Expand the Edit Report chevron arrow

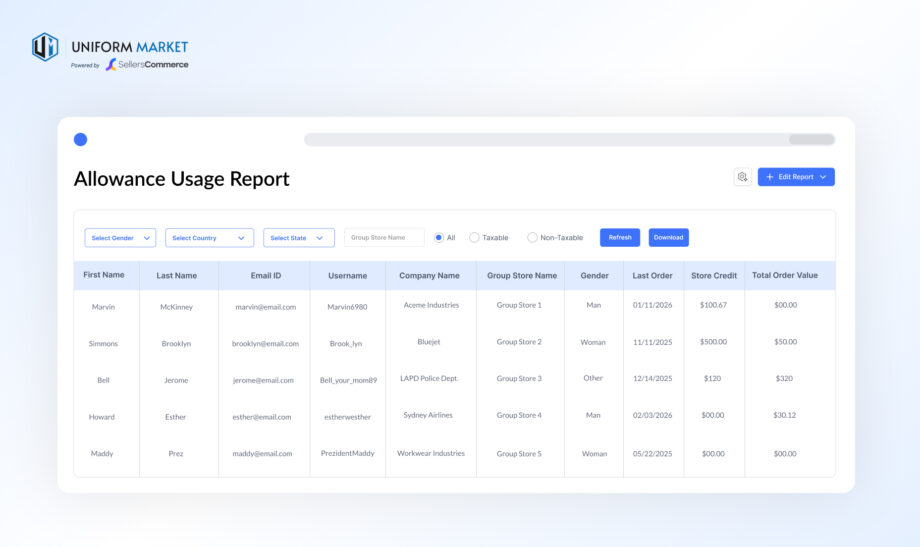pyautogui.click(x=823, y=177)
